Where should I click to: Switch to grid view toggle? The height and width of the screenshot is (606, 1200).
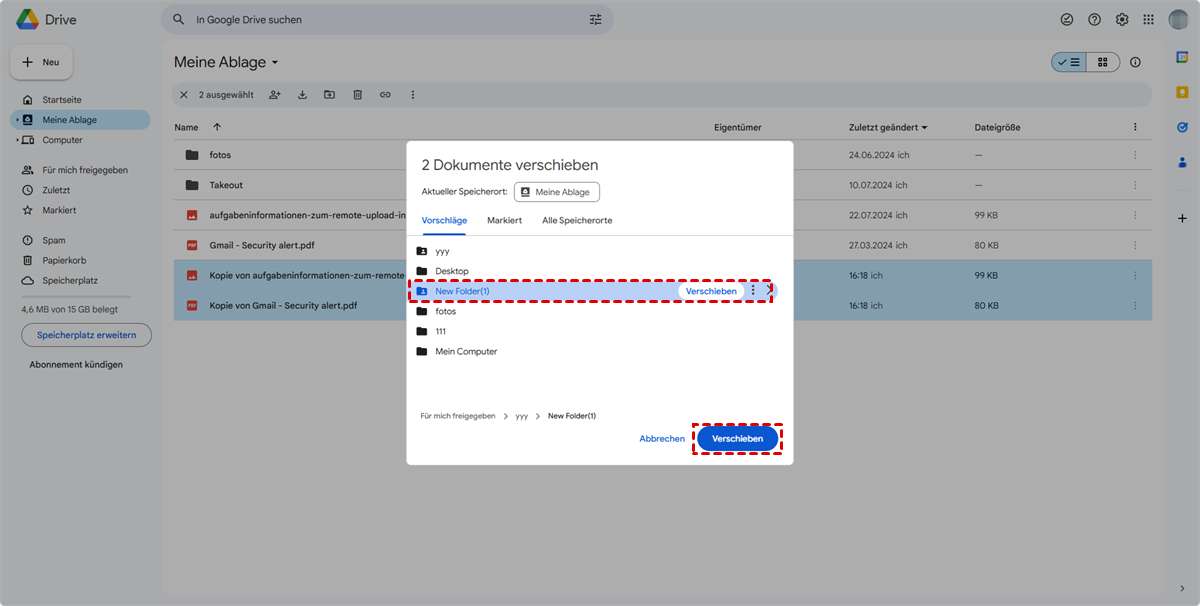1103,62
